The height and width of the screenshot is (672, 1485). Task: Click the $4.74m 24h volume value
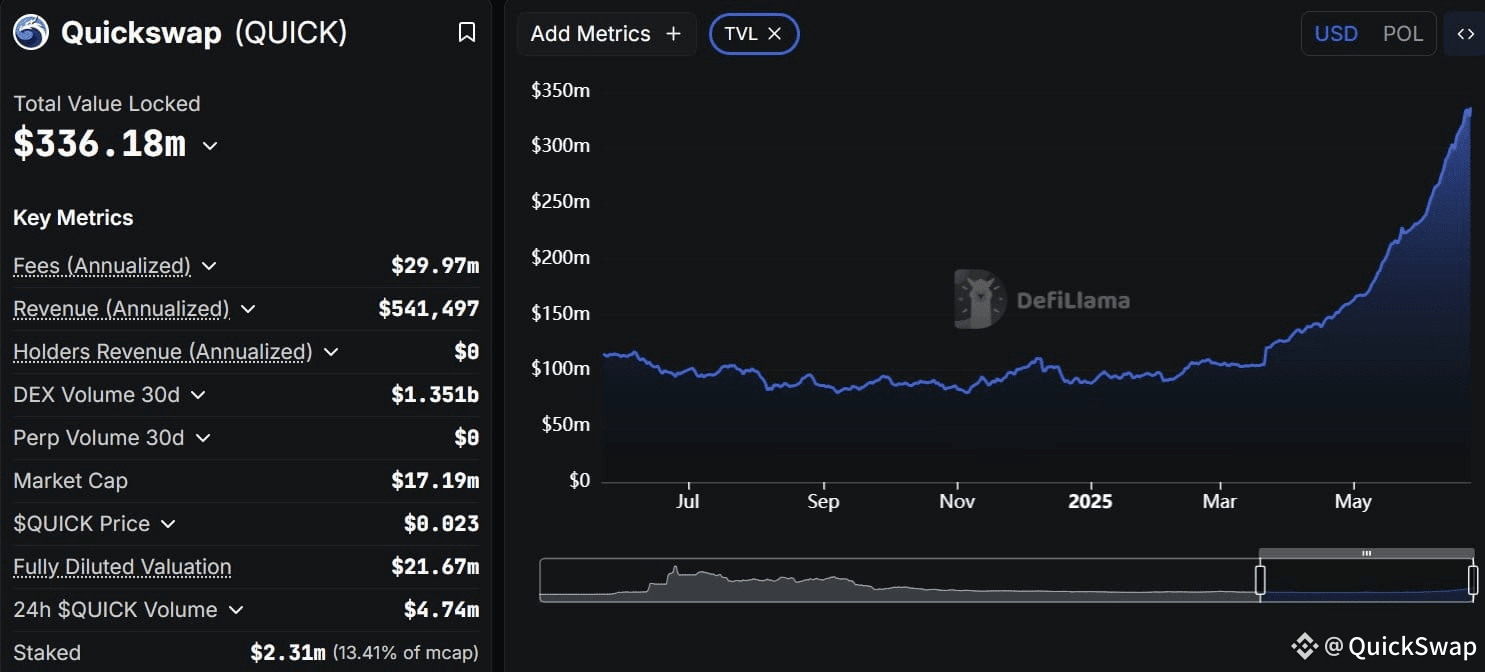point(442,610)
